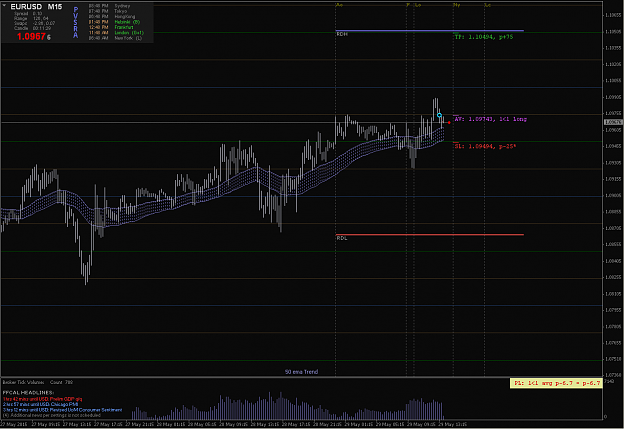Screen dimensions: 625x429
Task: Click the RDH line label
Action: (x=342, y=34)
